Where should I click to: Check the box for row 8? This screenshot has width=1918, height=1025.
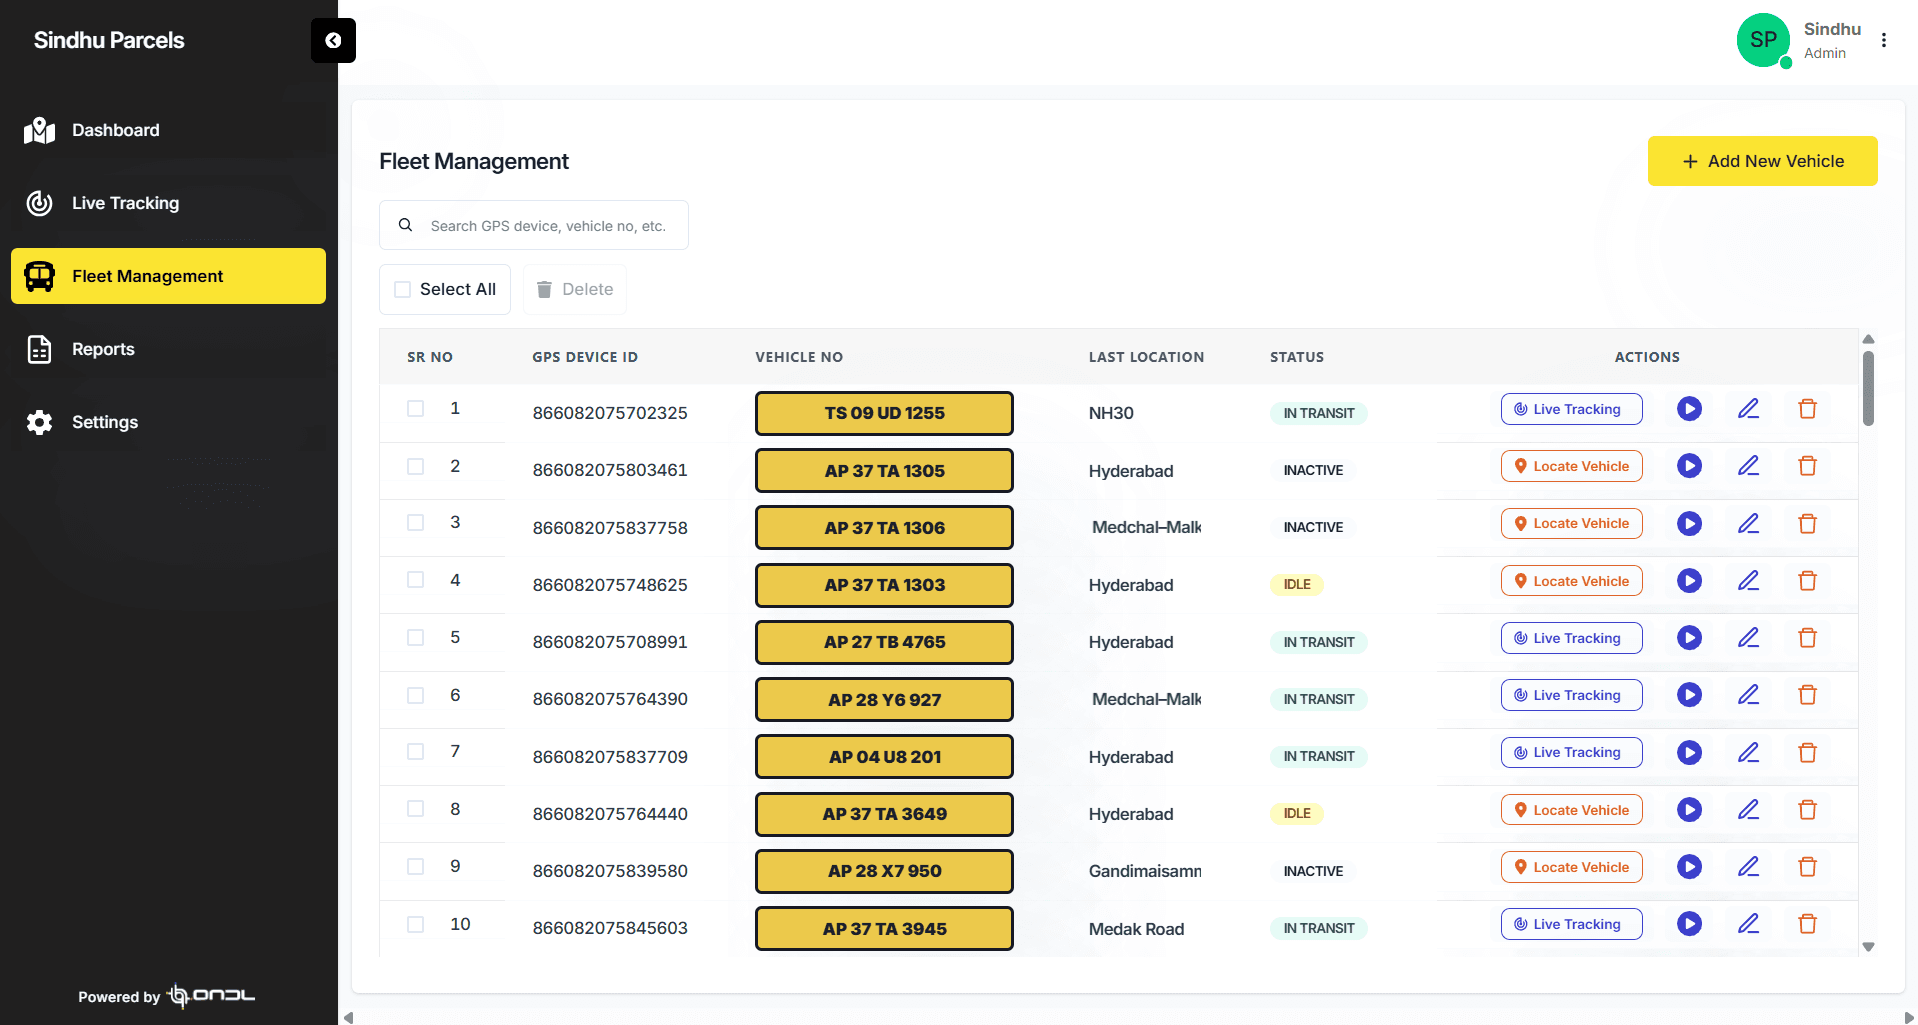click(x=416, y=809)
